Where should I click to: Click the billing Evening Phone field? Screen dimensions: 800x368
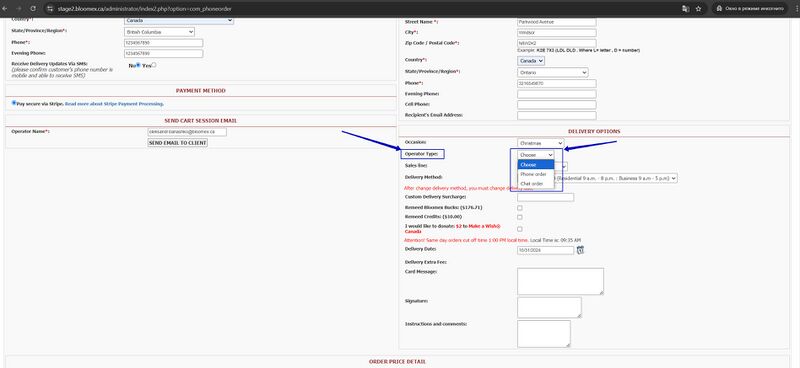[163, 54]
